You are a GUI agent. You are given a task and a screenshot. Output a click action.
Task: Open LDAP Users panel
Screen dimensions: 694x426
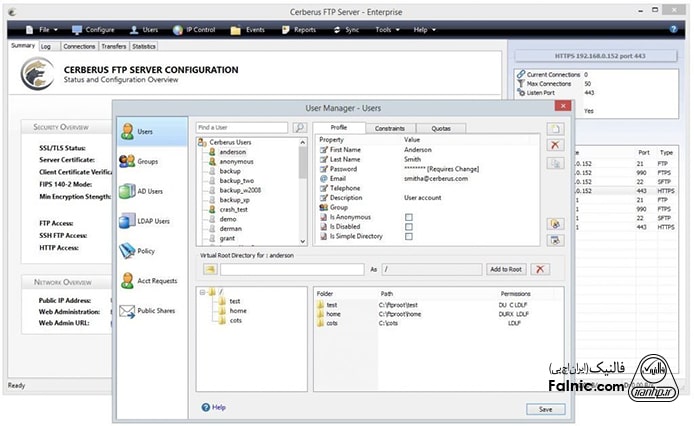(x=152, y=220)
